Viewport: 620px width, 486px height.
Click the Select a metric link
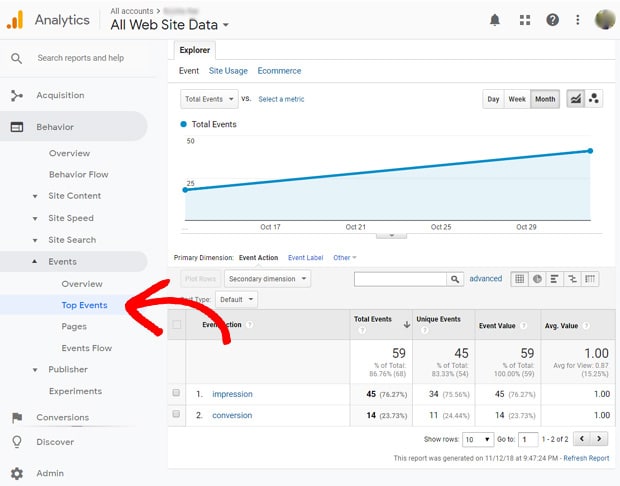click(x=281, y=99)
